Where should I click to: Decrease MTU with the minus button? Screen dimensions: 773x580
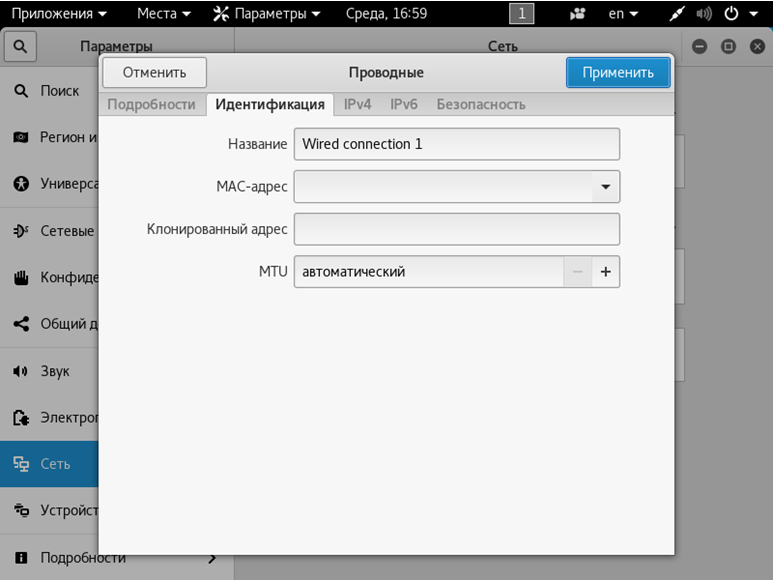578,272
